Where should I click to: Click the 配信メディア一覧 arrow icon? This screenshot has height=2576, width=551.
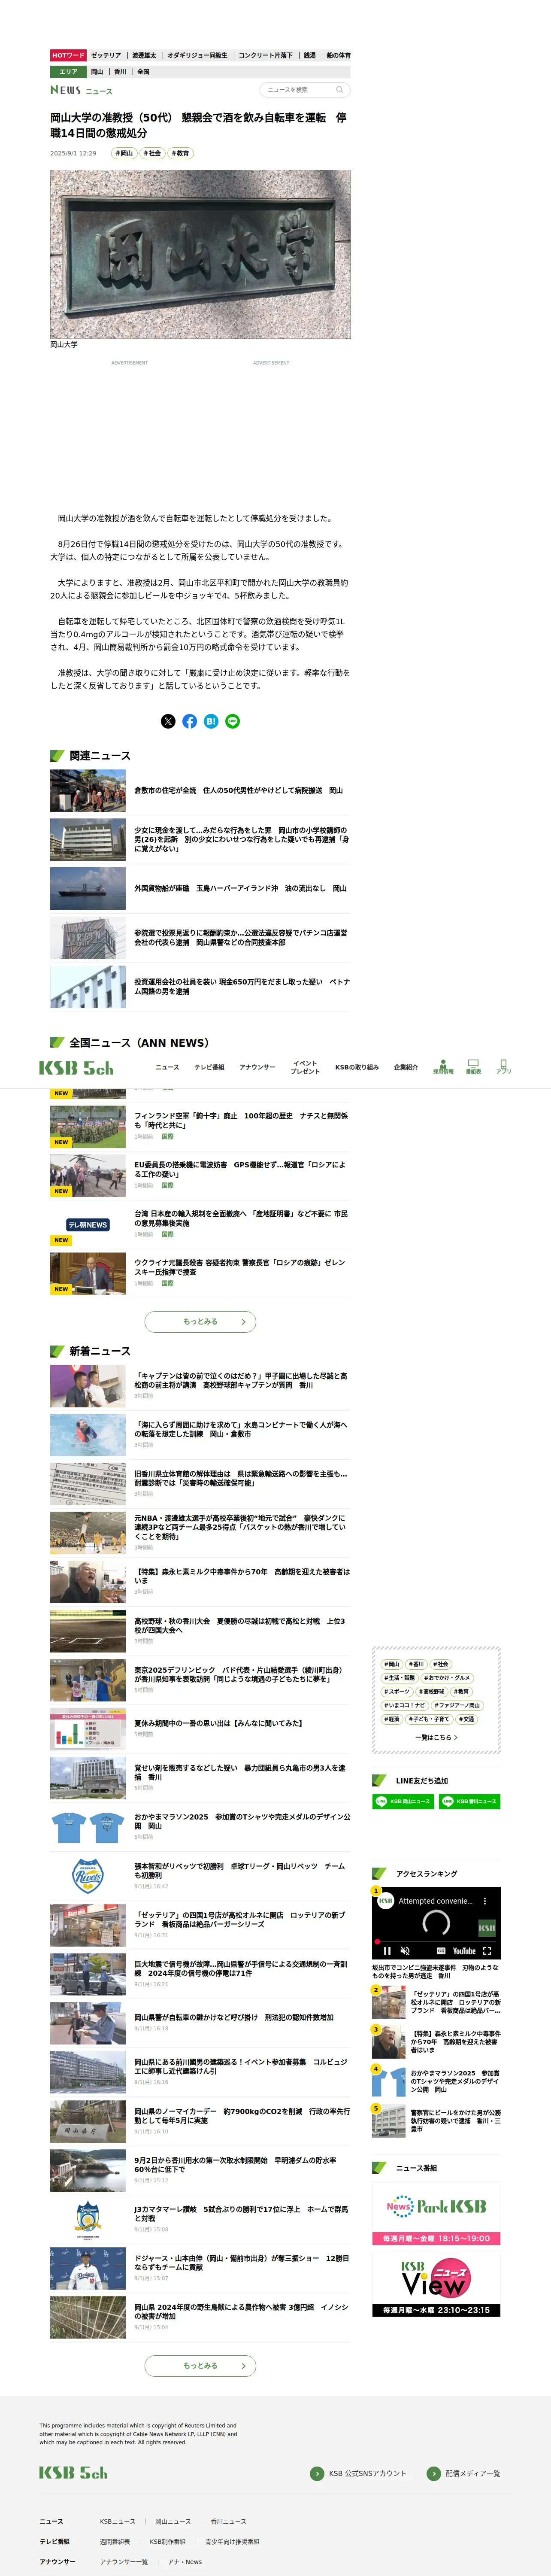433,2473
